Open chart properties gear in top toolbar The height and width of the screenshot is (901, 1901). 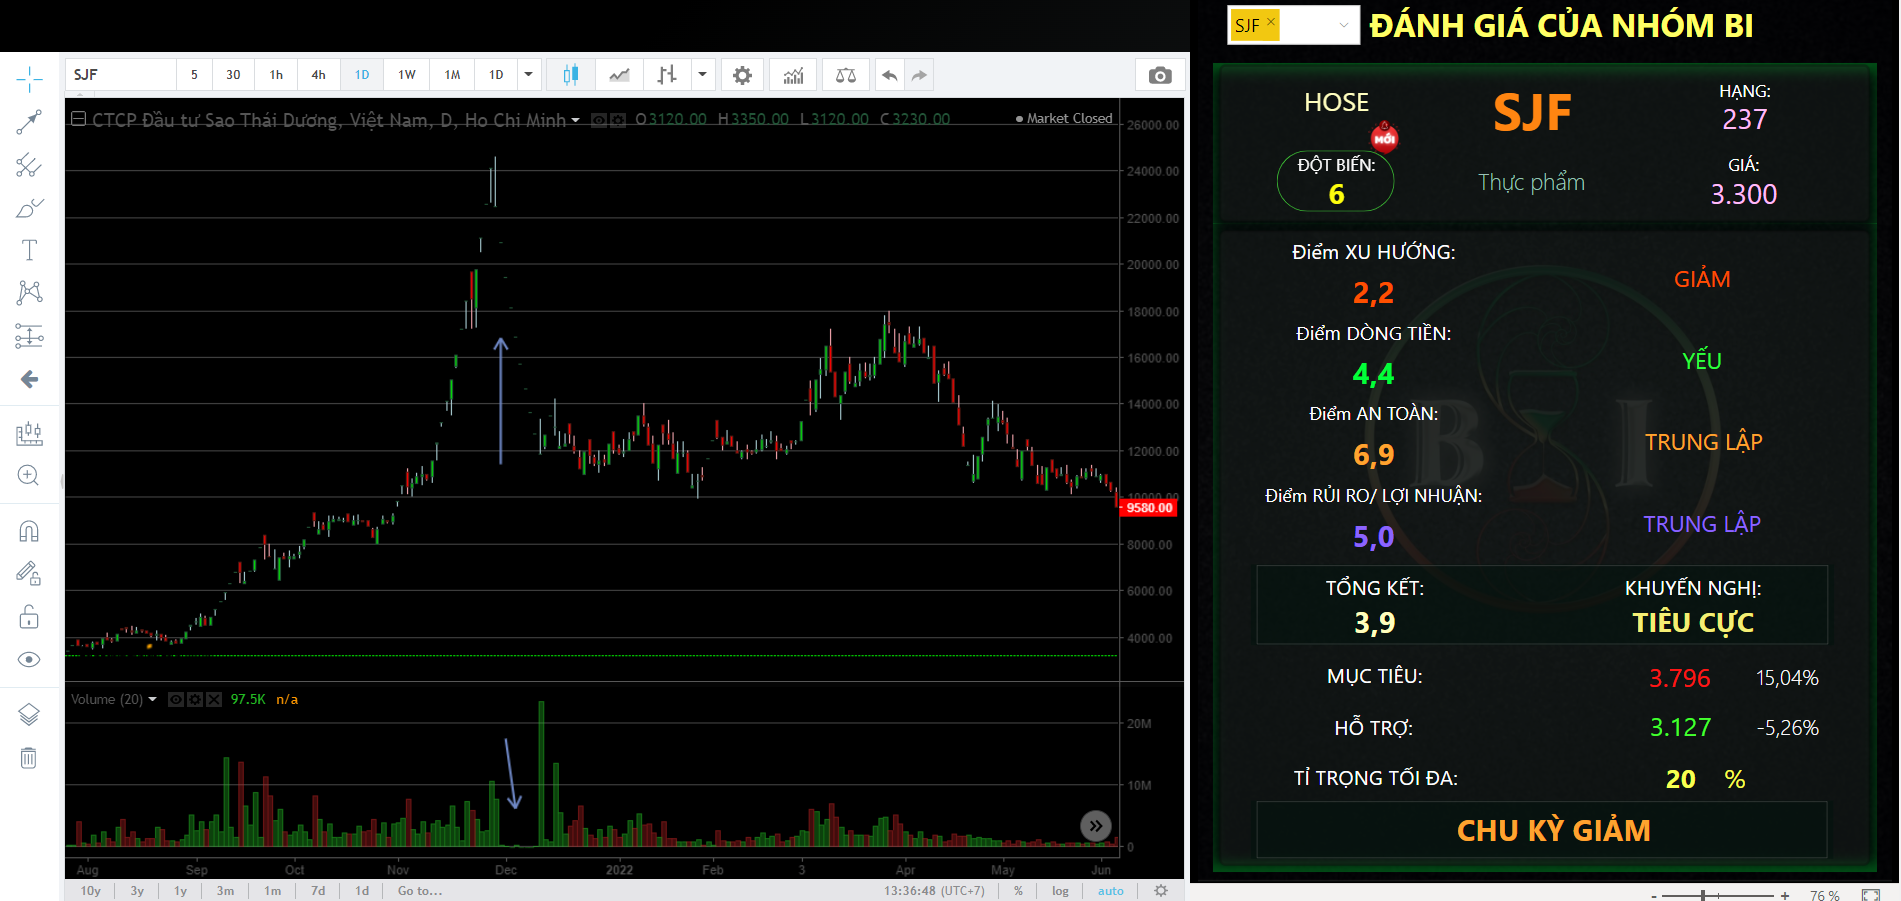click(x=742, y=75)
